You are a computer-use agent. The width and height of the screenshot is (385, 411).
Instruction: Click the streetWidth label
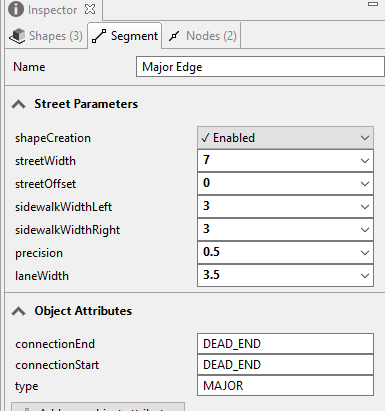[x=45, y=161]
